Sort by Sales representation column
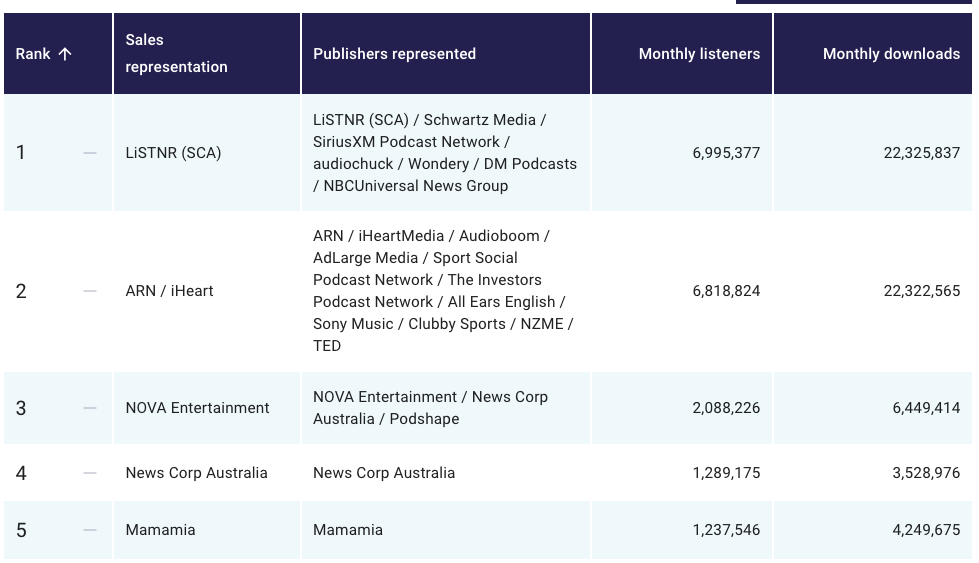Image resolution: width=979 pixels, height=563 pixels. tap(207, 54)
